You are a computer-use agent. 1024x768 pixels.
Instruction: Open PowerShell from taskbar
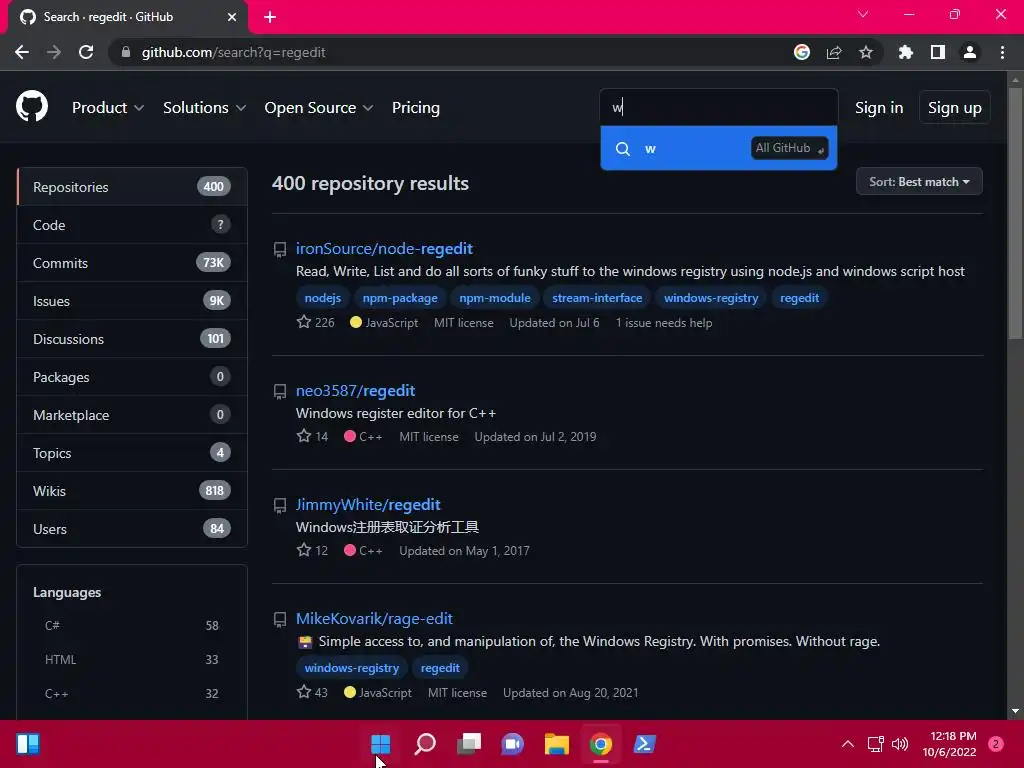click(x=645, y=744)
